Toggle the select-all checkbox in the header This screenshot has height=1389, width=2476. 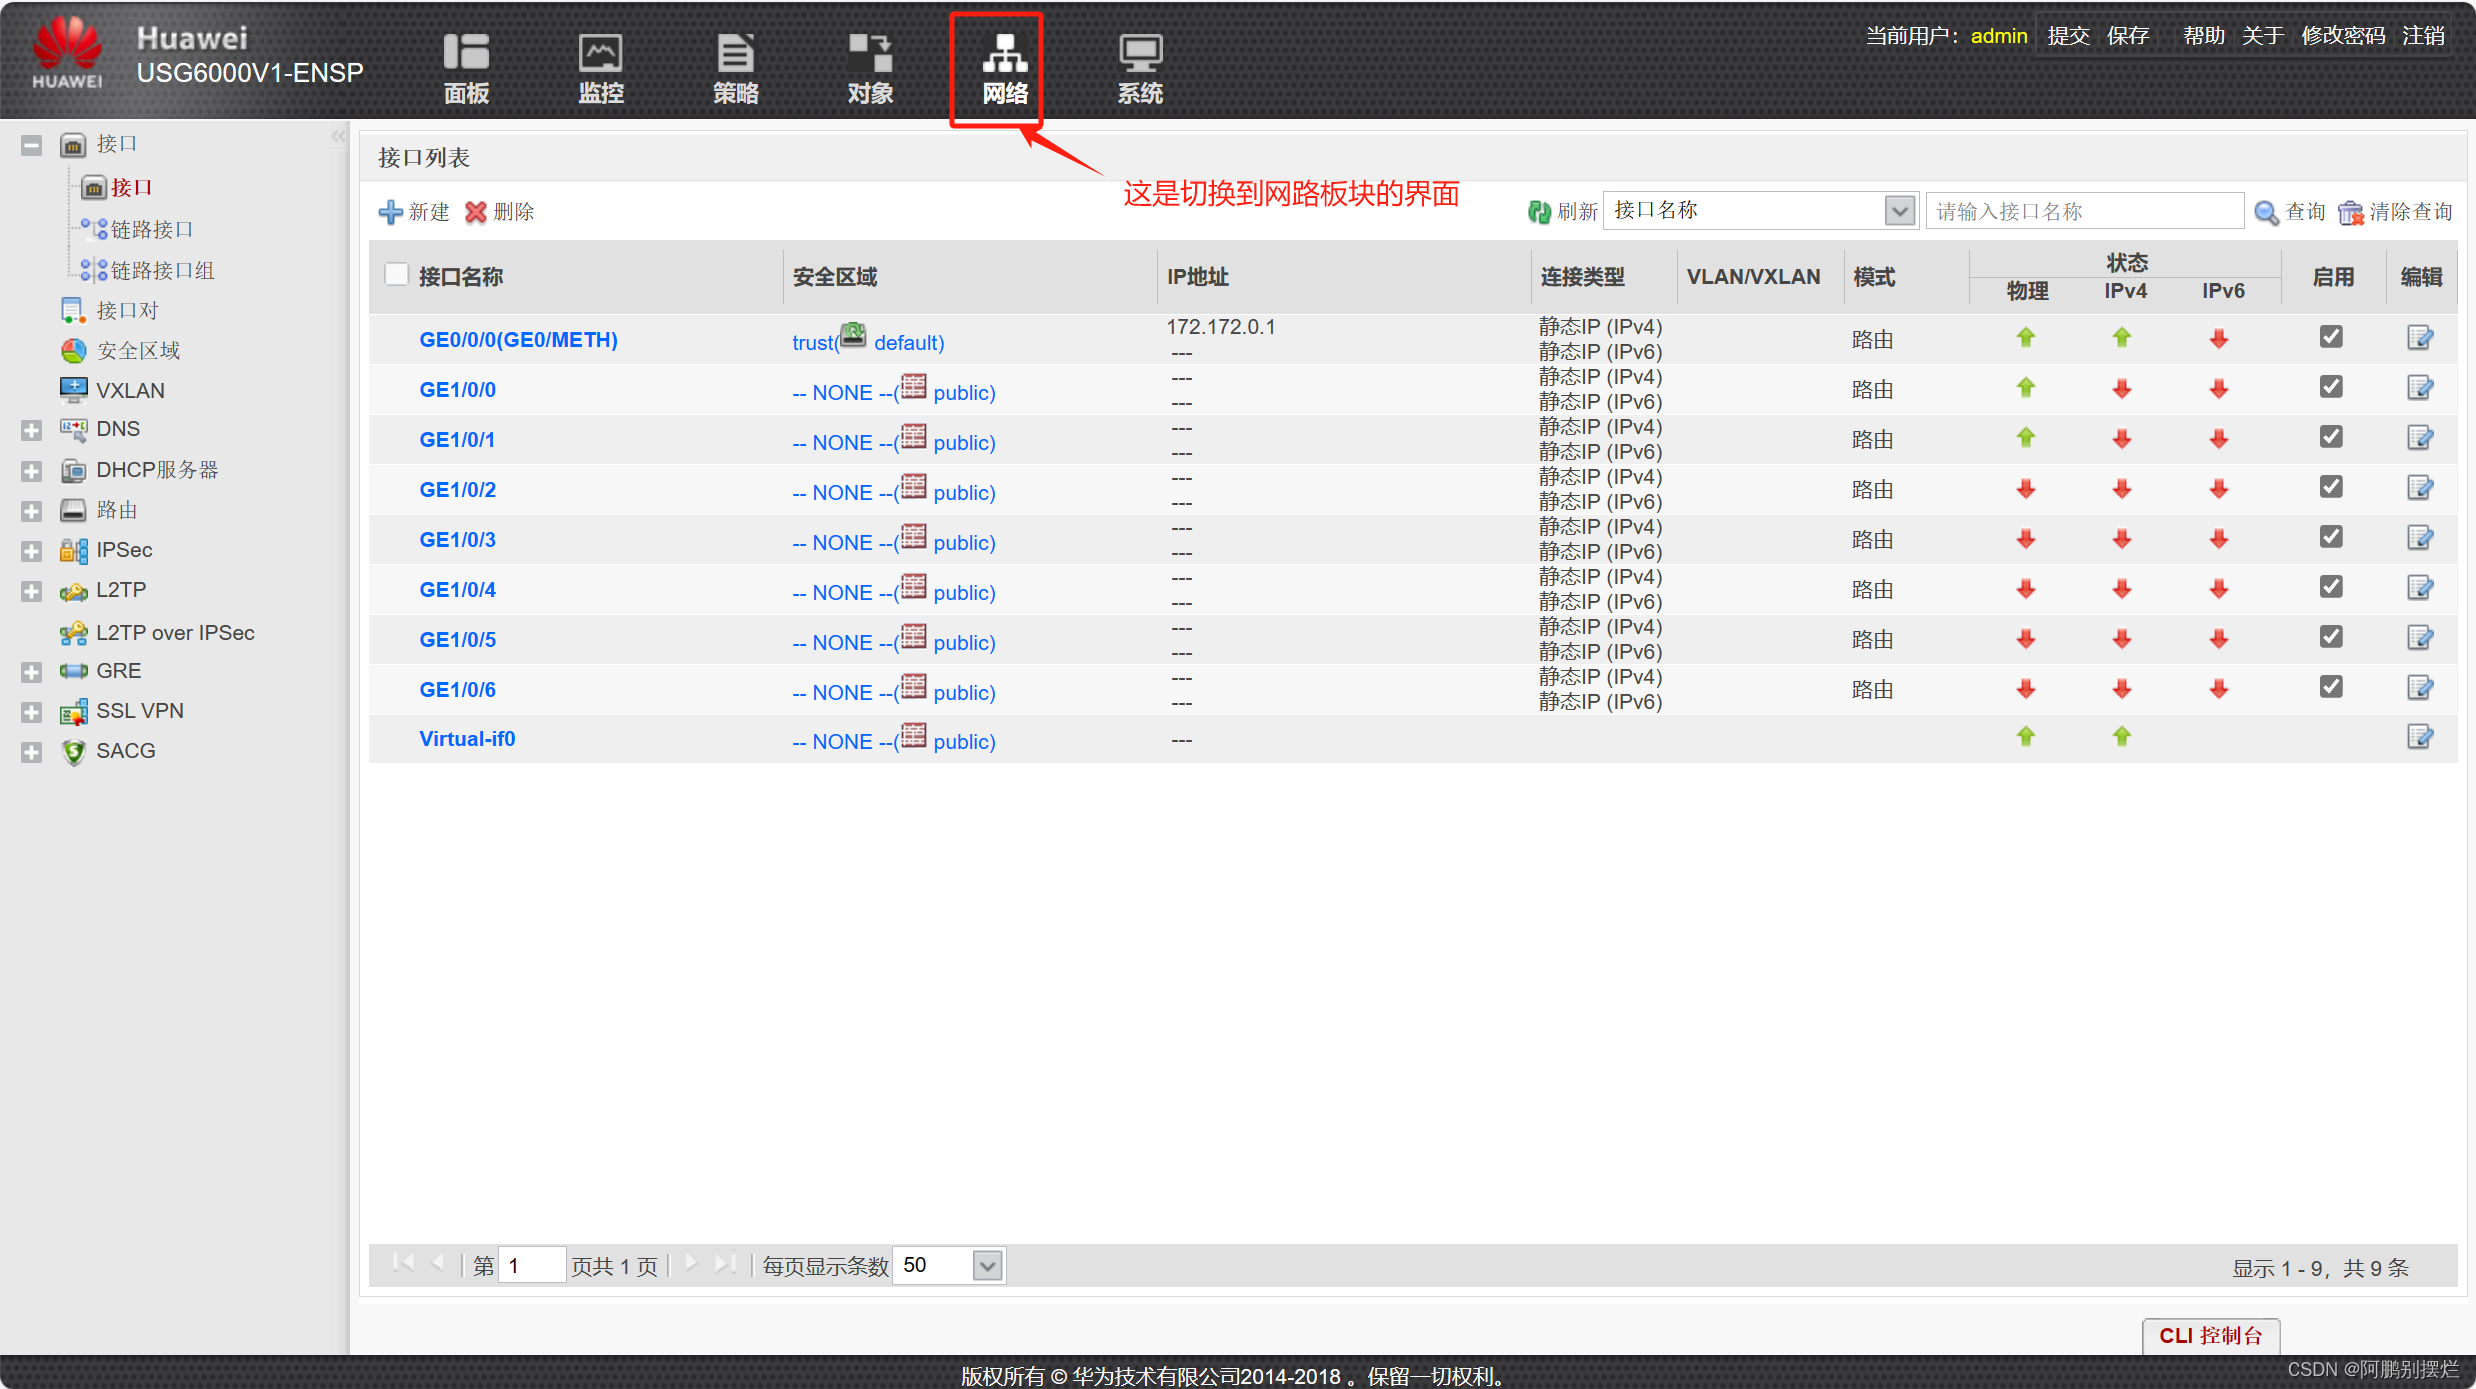point(397,275)
